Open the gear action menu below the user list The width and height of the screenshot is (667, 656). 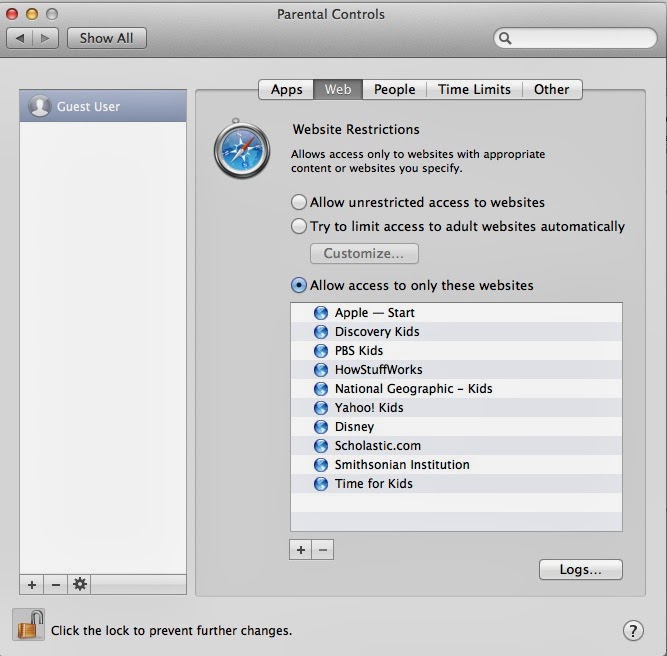pyautogui.click(x=80, y=585)
